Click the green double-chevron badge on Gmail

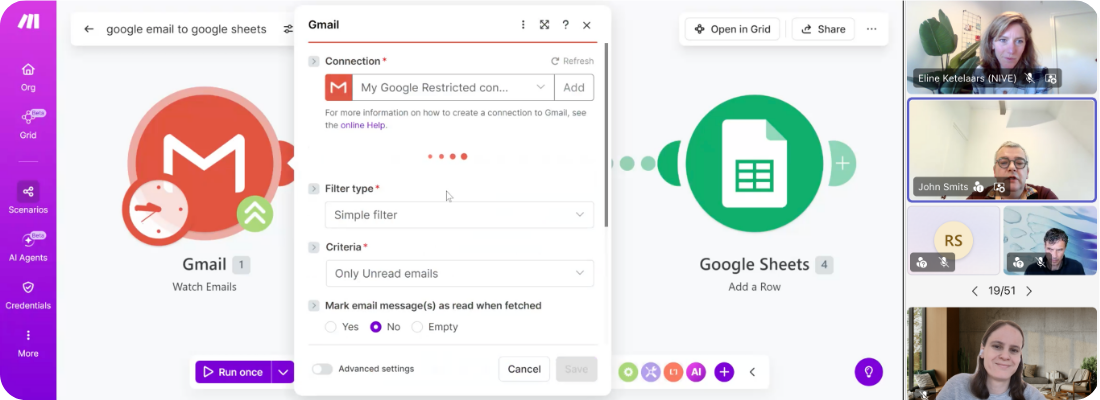coord(255,213)
